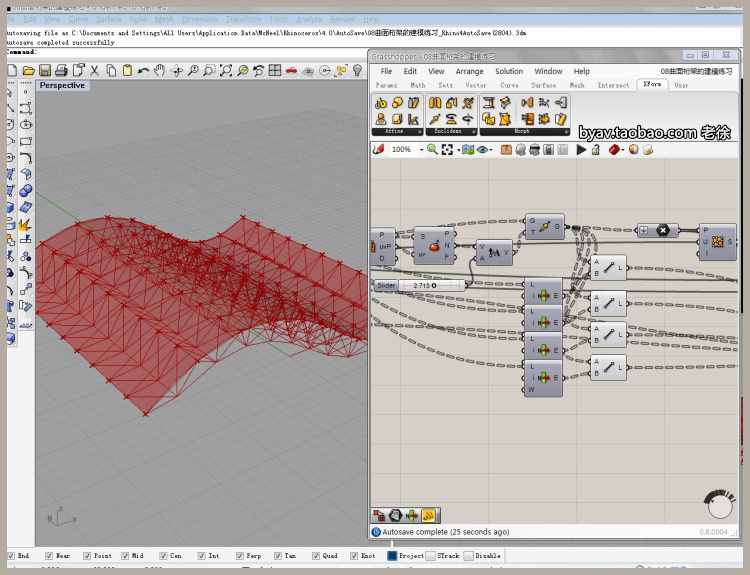Select the Pan hand tool

tap(161, 71)
